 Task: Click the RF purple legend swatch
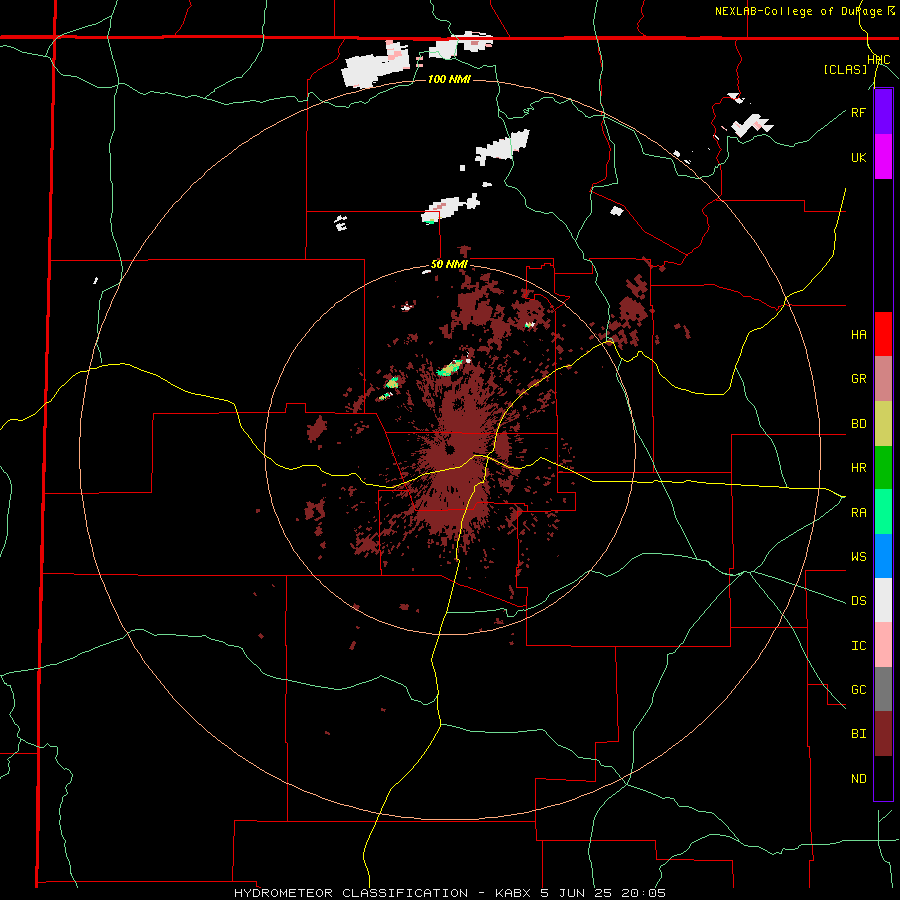coord(883,112)
